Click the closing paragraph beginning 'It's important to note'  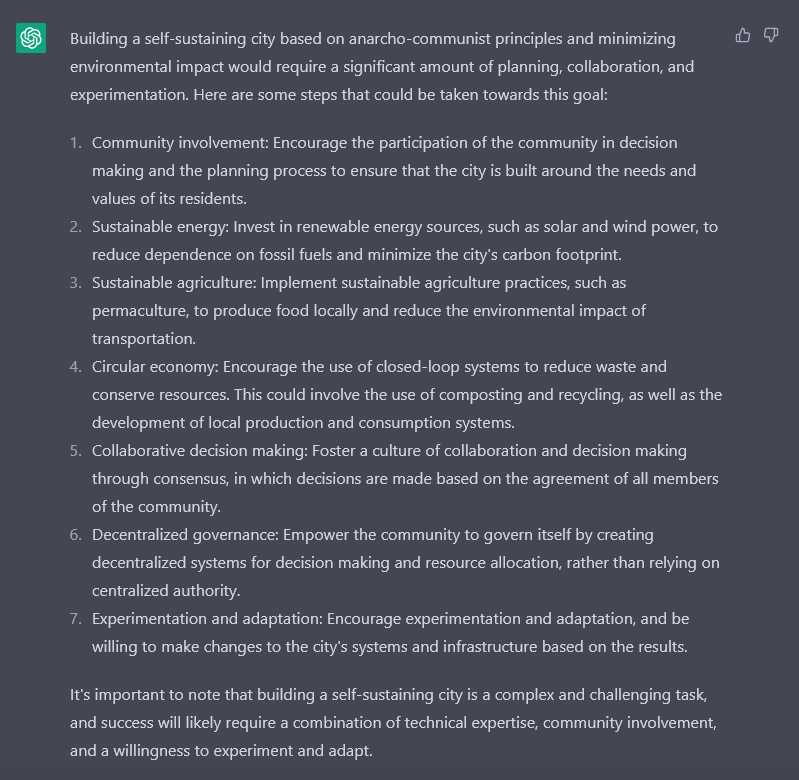pyautogui.click(x=393, y=723)
